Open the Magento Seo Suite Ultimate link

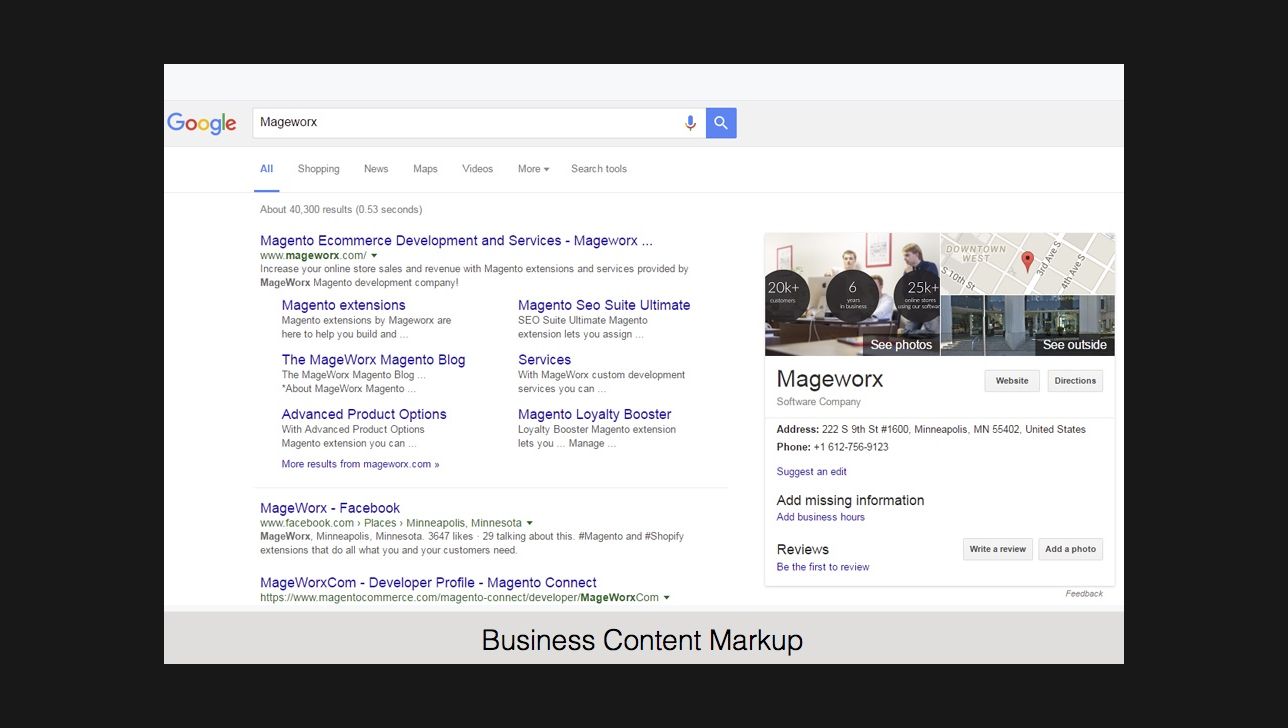(604, 305)
